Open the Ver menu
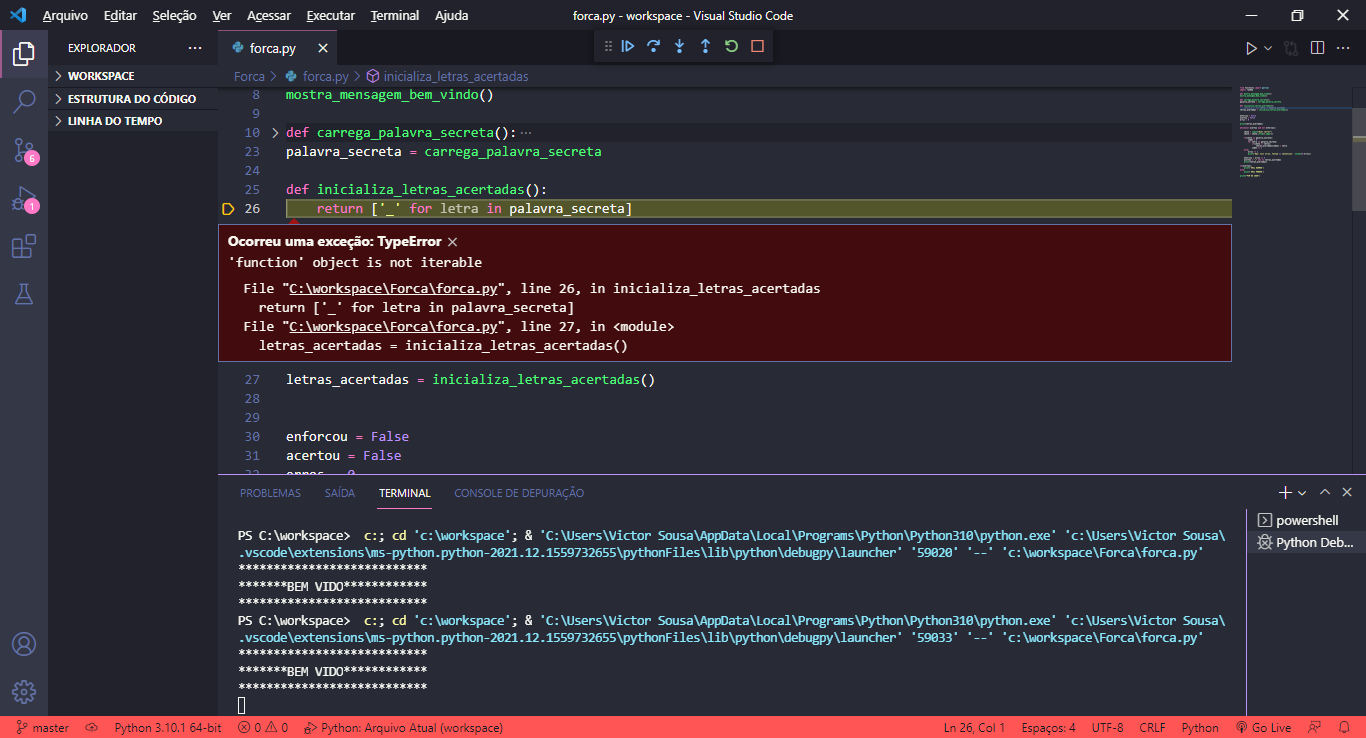1366x738 pixels. click(x=222, y=16)
